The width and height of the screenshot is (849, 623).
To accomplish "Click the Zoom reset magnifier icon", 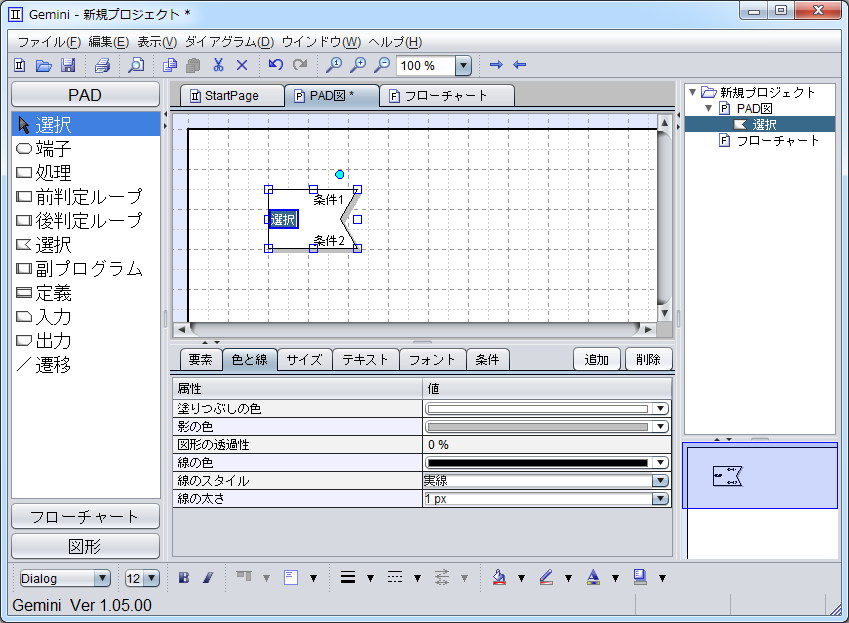I will coord(334,65).
